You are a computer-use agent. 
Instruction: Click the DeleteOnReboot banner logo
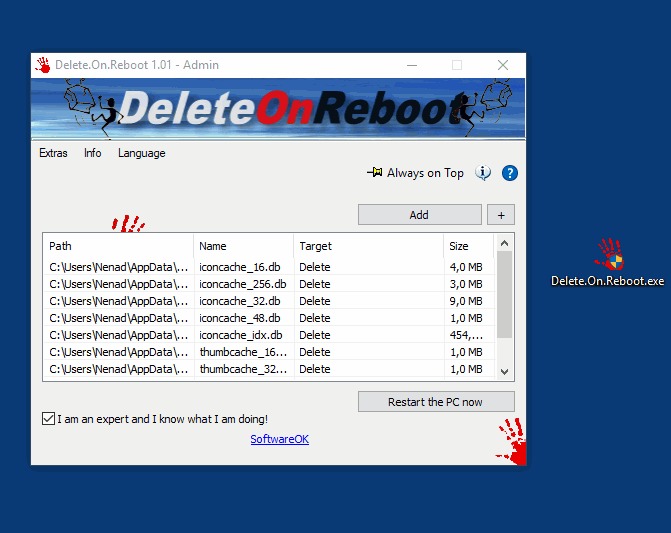(x=278, y=108)
